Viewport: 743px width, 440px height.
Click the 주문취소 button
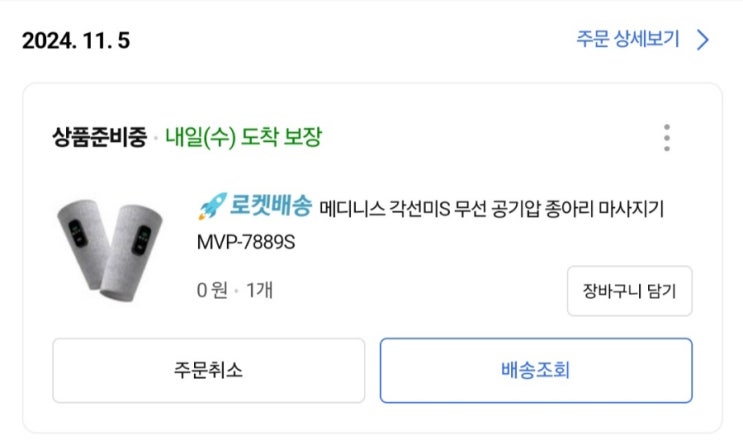coord(208,370)
